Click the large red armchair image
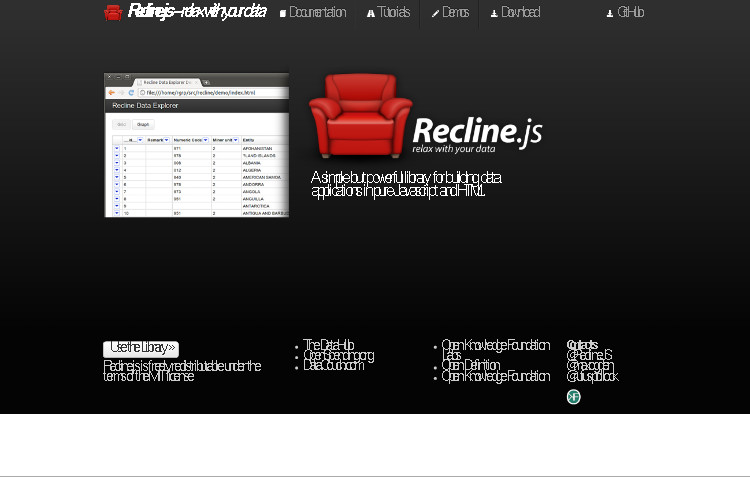This screenshot has width=750, height=477. pos(360,115)
